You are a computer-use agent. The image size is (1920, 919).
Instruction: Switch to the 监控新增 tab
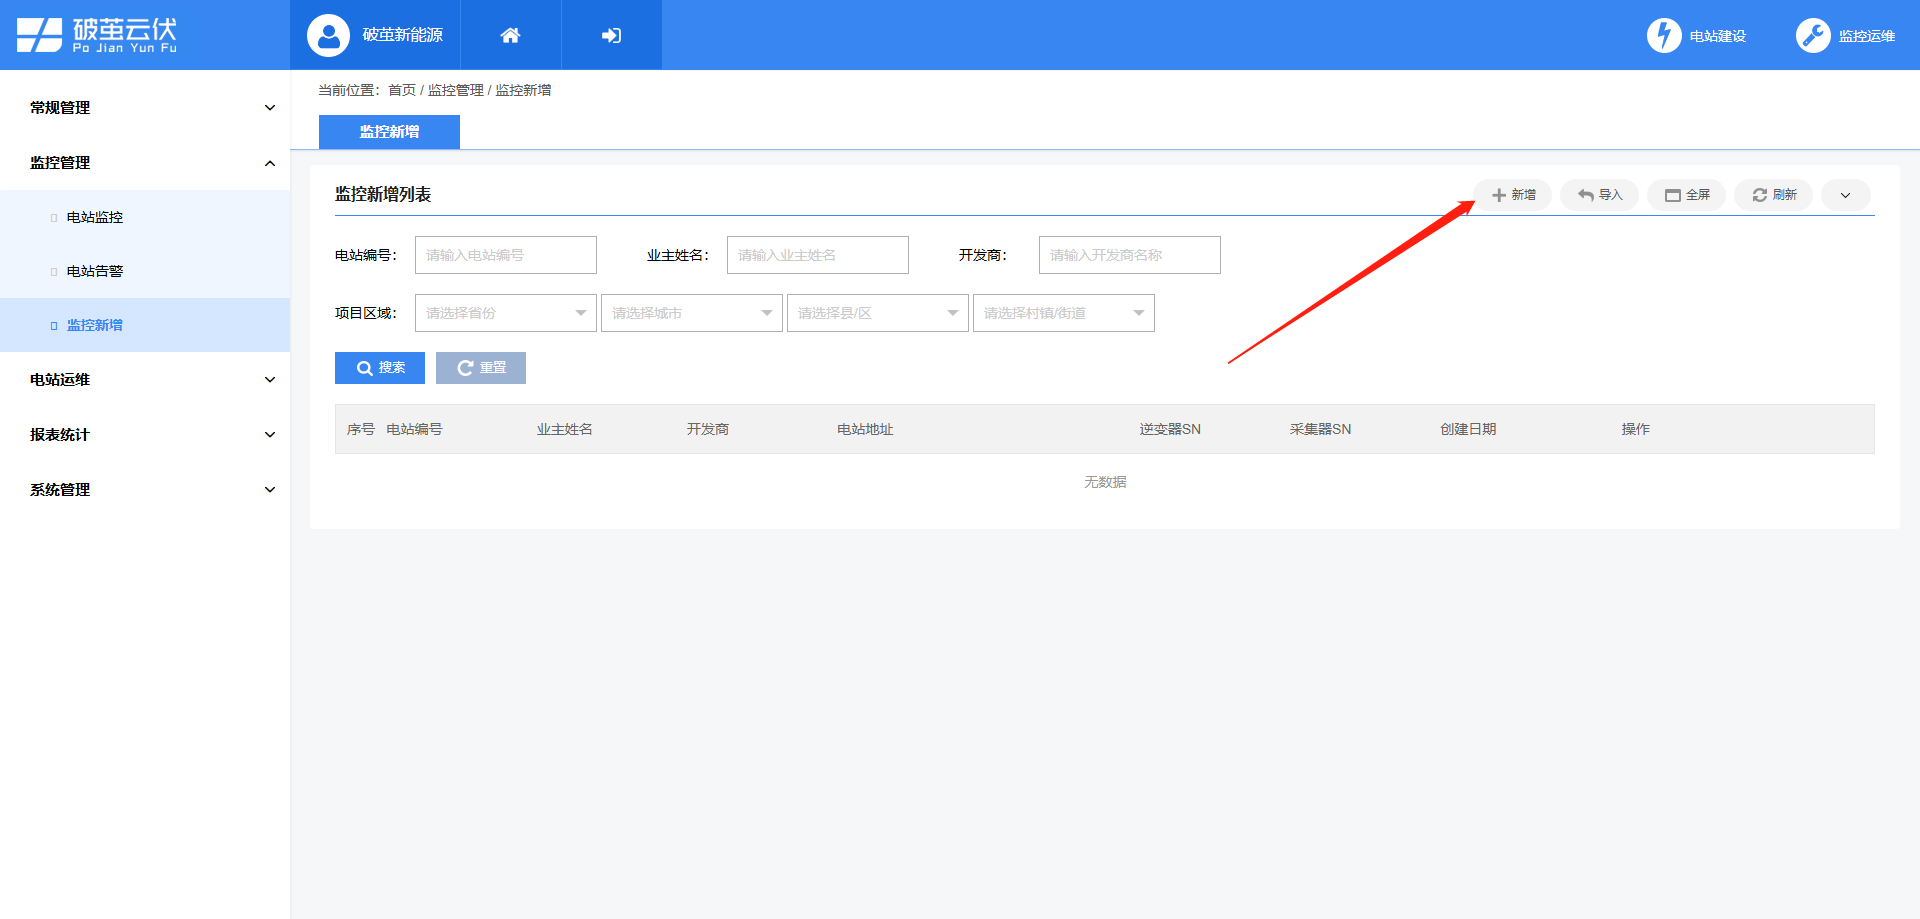pyautogui.click(x=389, y=131)
